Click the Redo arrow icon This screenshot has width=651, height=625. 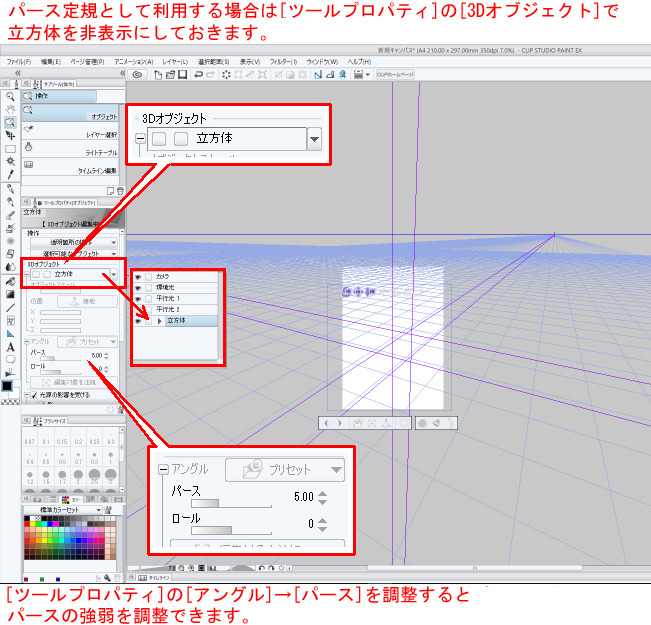211,75
